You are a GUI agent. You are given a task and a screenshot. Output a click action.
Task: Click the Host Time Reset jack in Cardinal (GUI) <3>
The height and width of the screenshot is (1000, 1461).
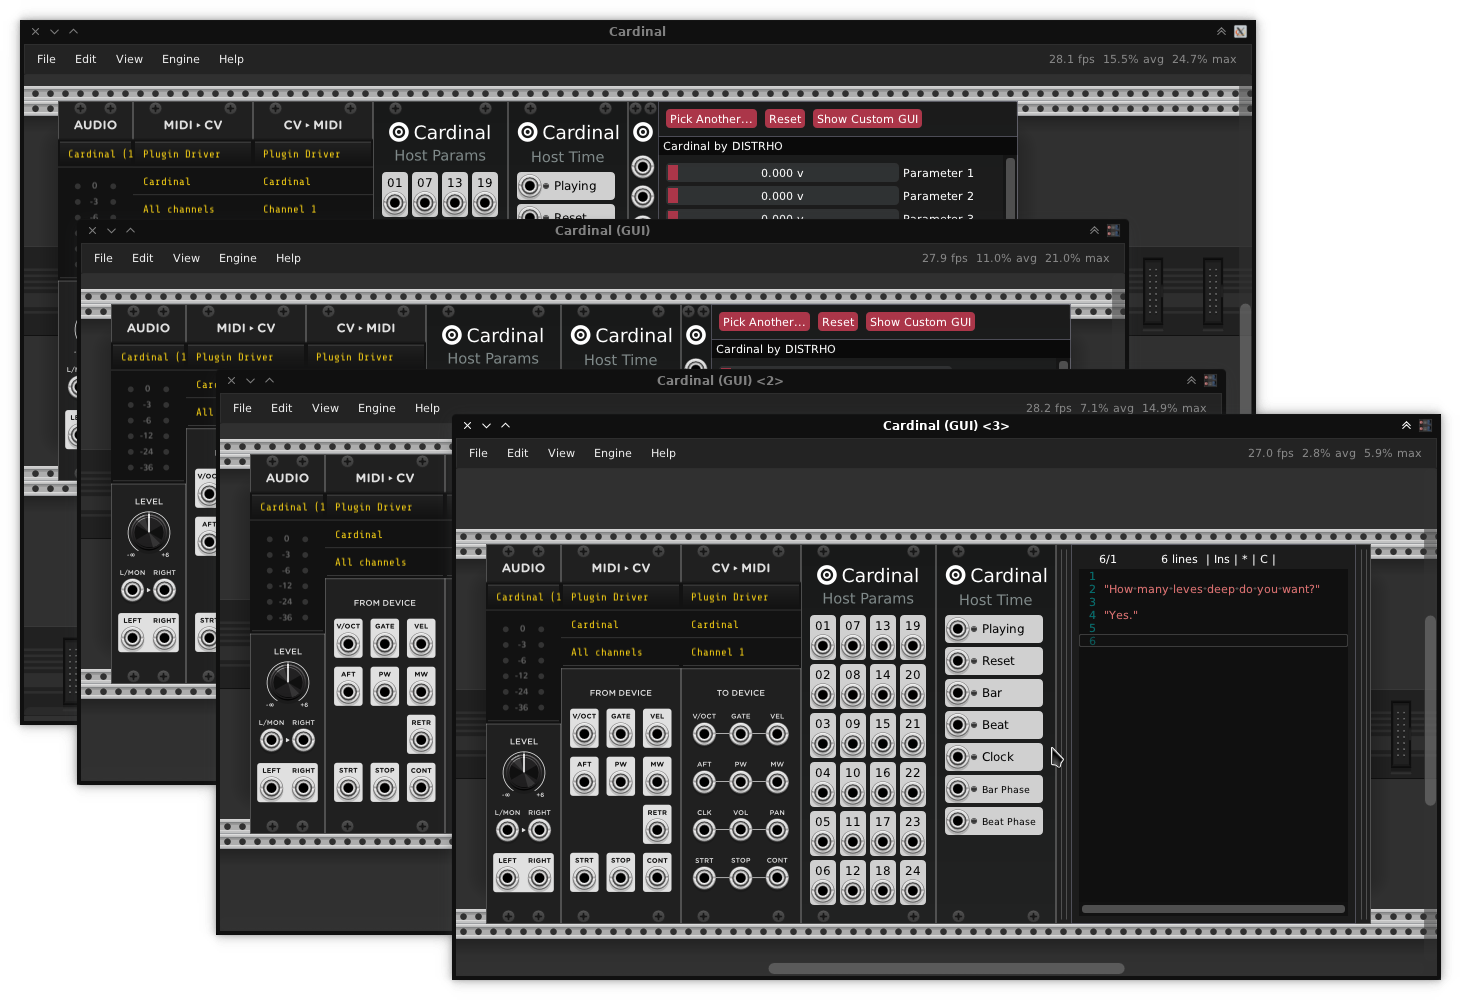[958, 661]
